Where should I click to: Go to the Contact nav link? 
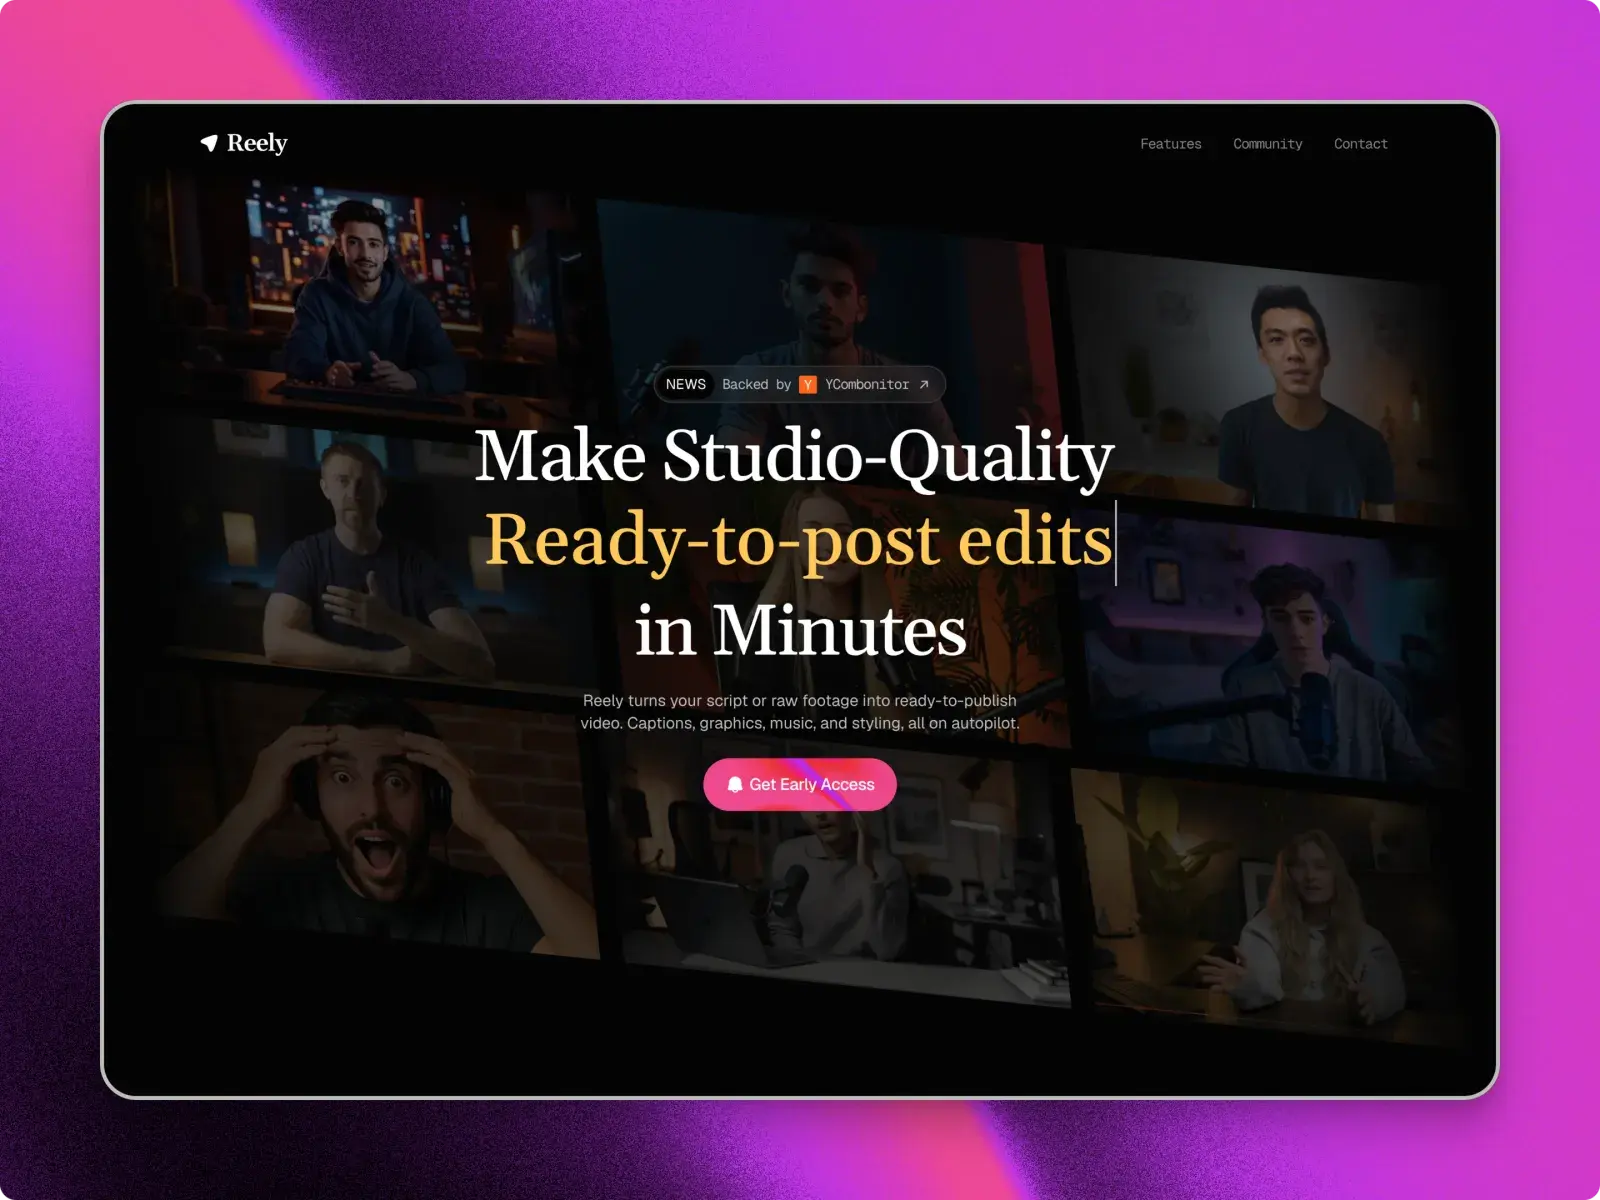click(x=1361, y=144)
